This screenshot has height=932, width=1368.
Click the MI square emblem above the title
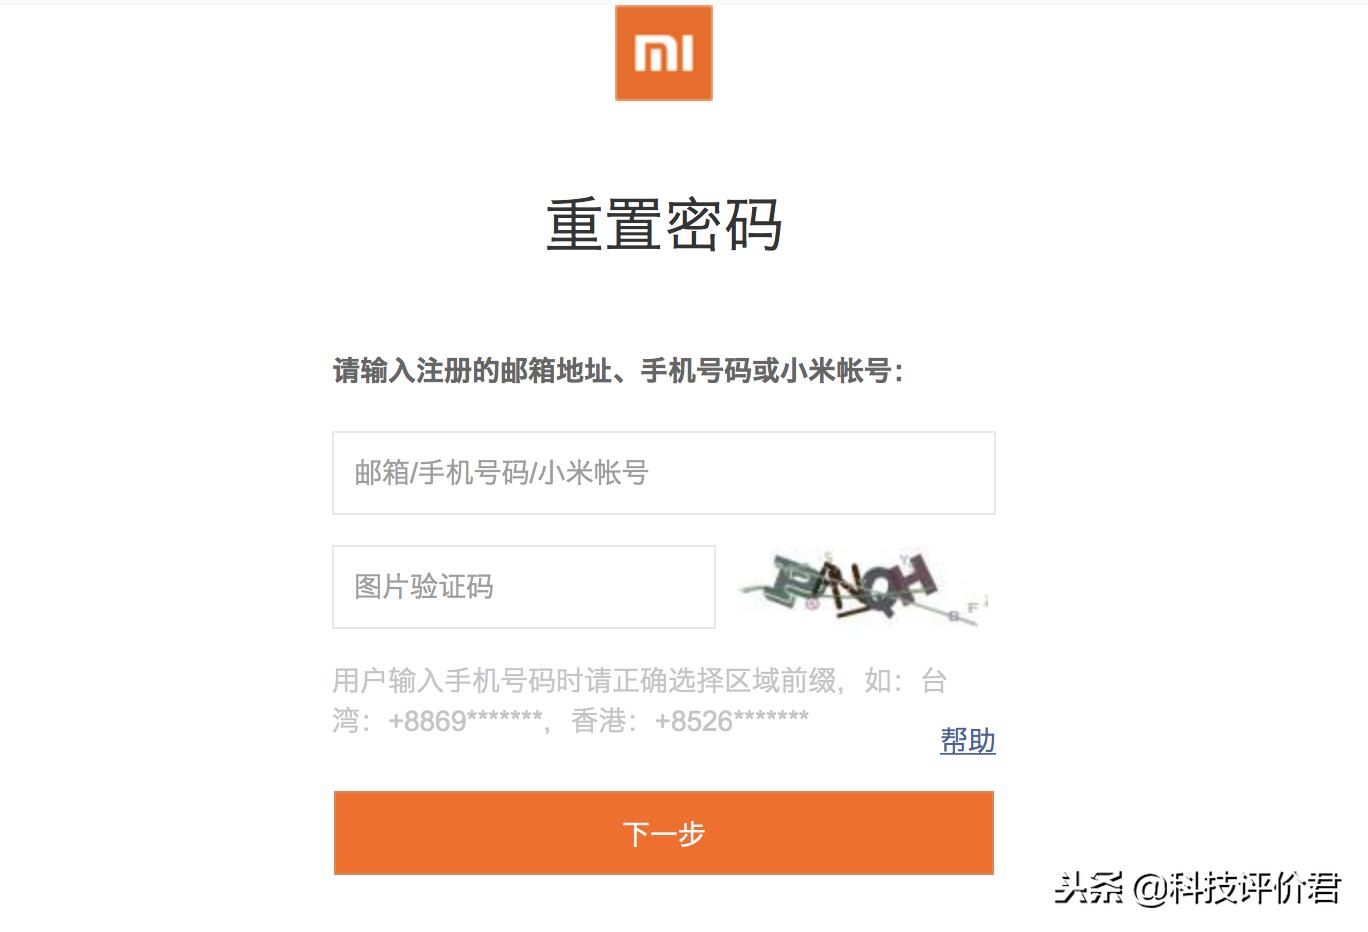coord(663,53)
